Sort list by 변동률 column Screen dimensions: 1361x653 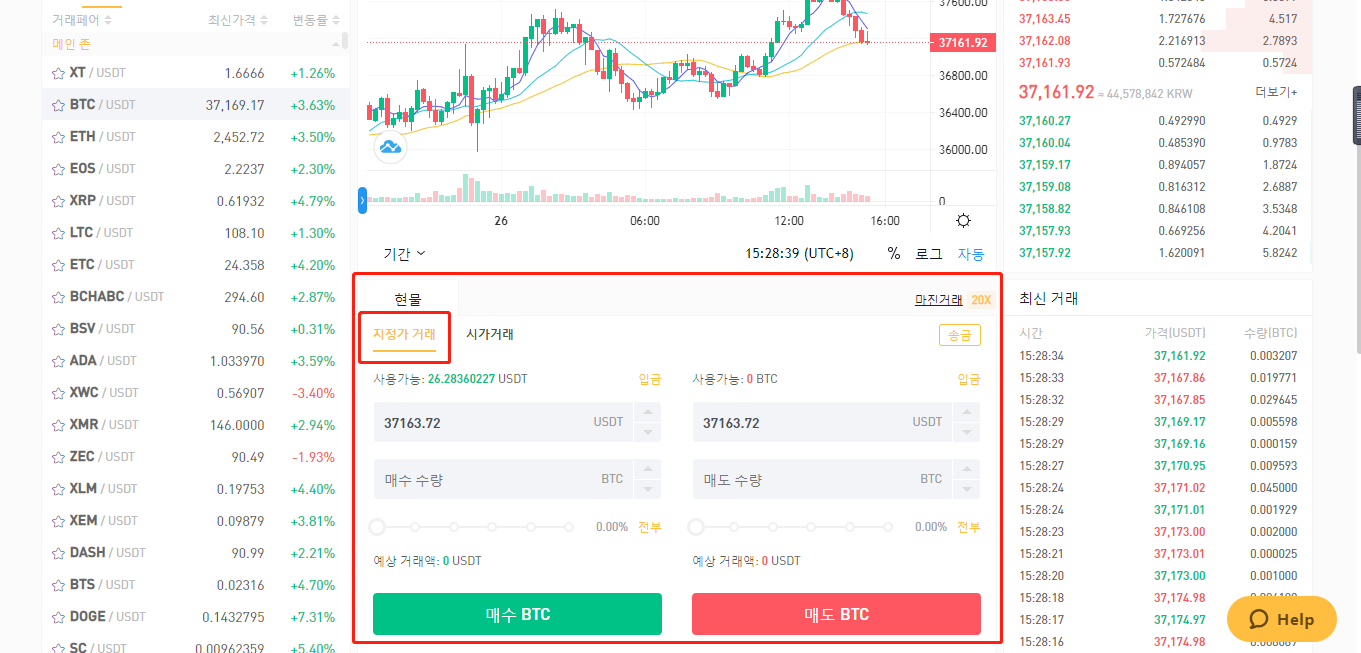click(316, 20)
